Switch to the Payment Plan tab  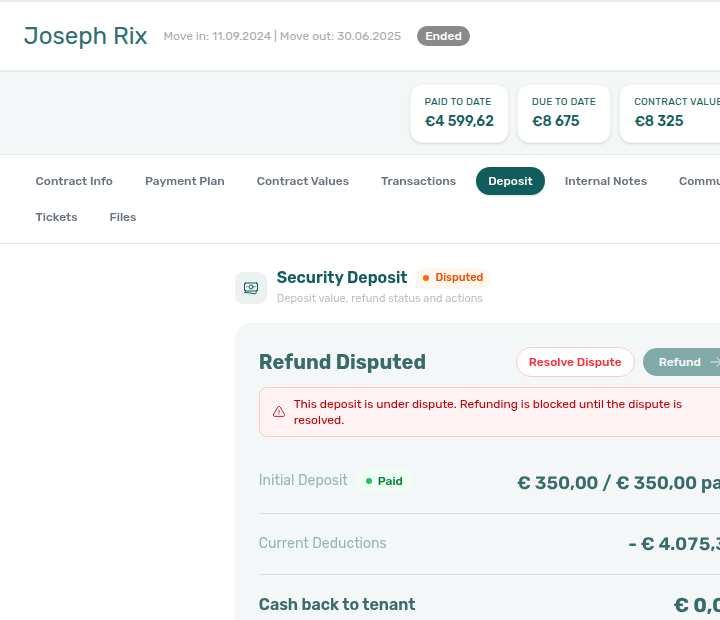(x=185, y=181)
